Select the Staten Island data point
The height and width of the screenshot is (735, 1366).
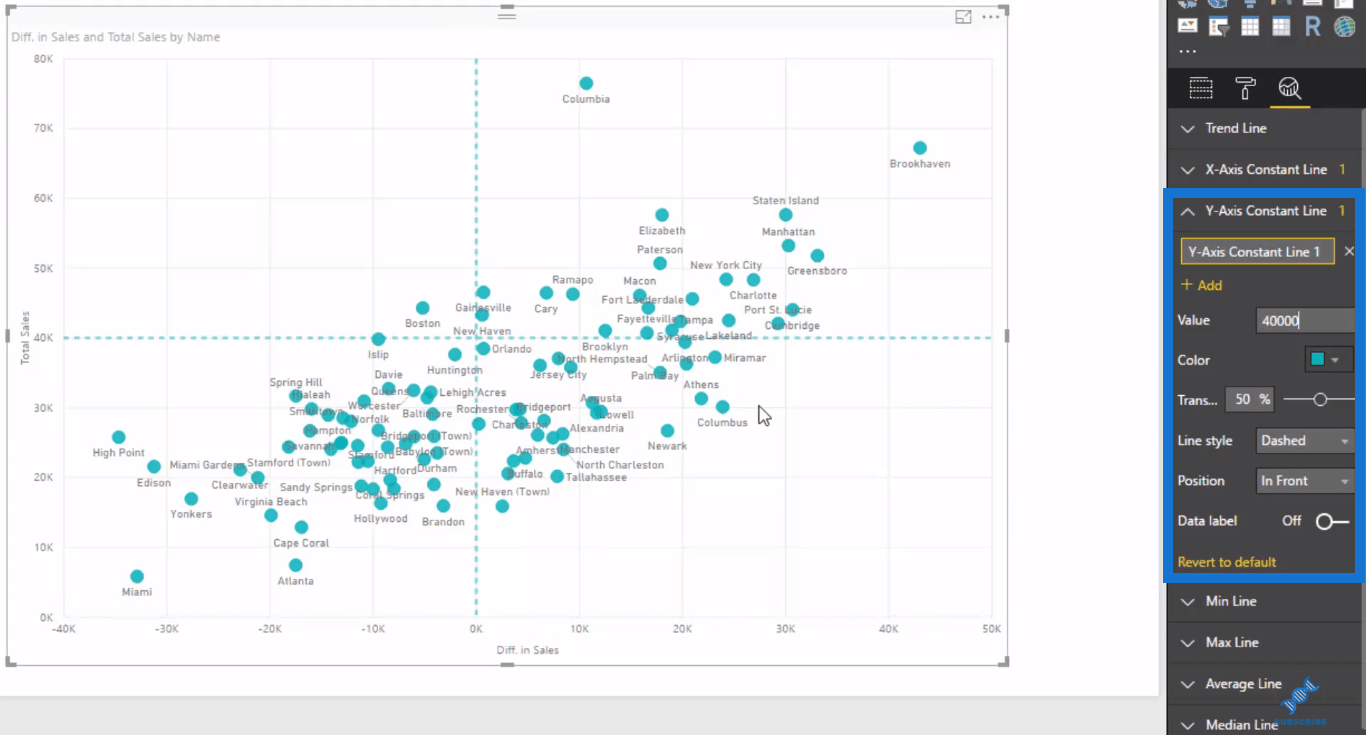(x=785, y=215)
